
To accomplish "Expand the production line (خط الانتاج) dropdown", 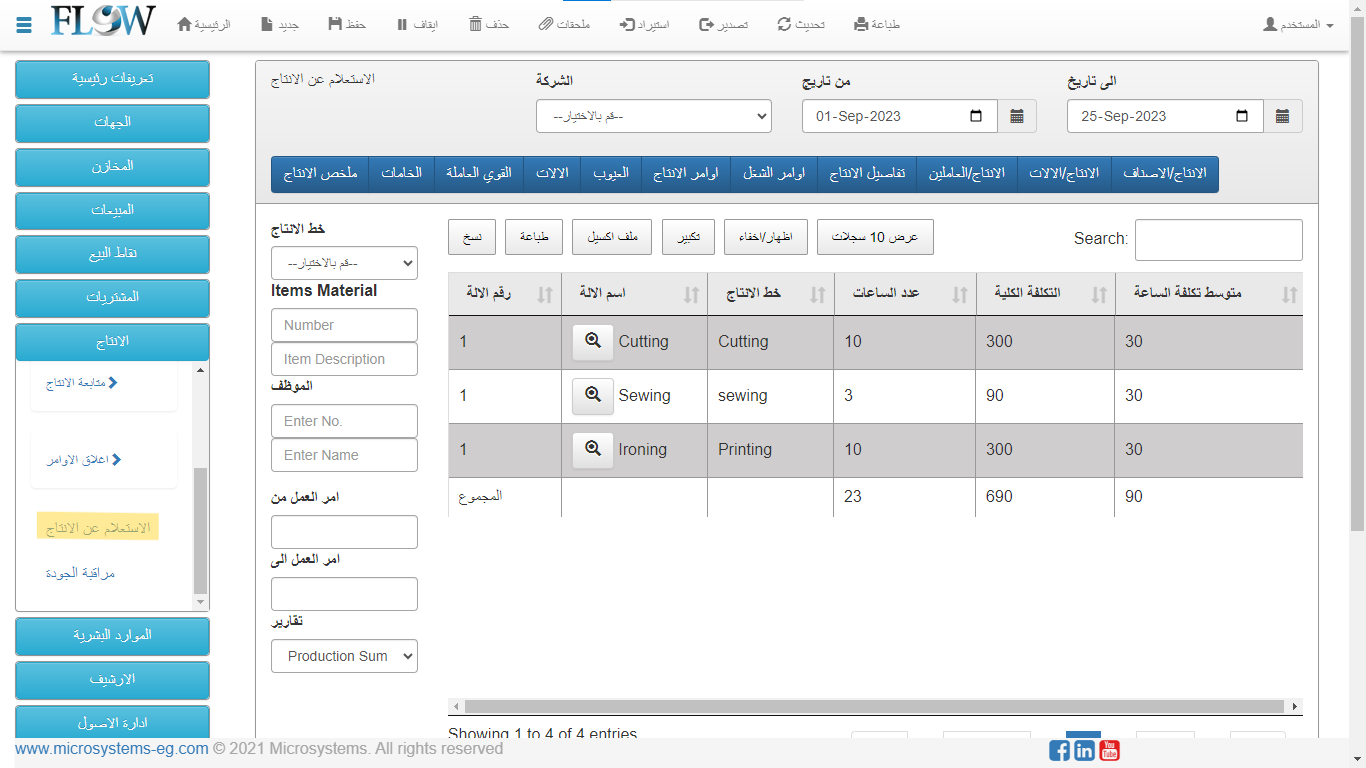I will pyautogui.click(x=344, y=263).
